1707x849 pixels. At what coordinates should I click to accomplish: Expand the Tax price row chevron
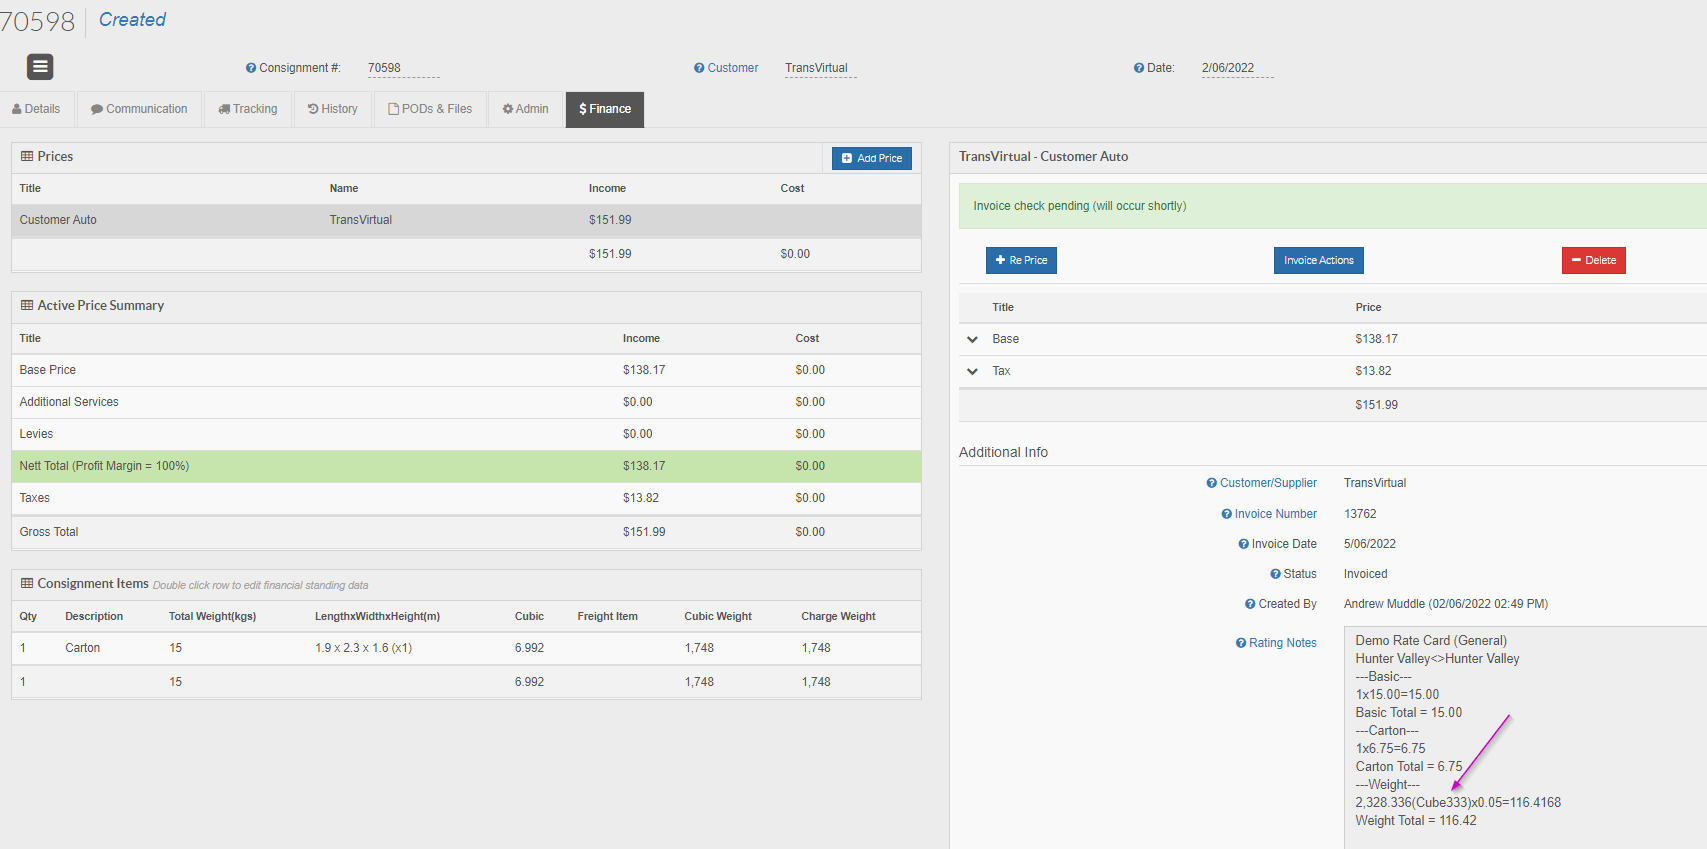(972, 372)
